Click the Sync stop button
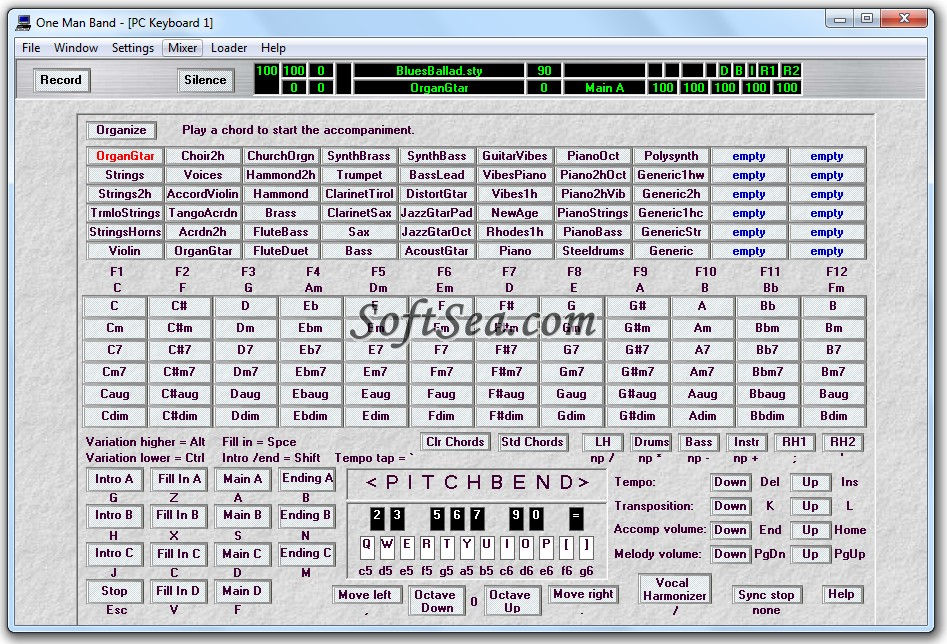 [x=766, y=595]
